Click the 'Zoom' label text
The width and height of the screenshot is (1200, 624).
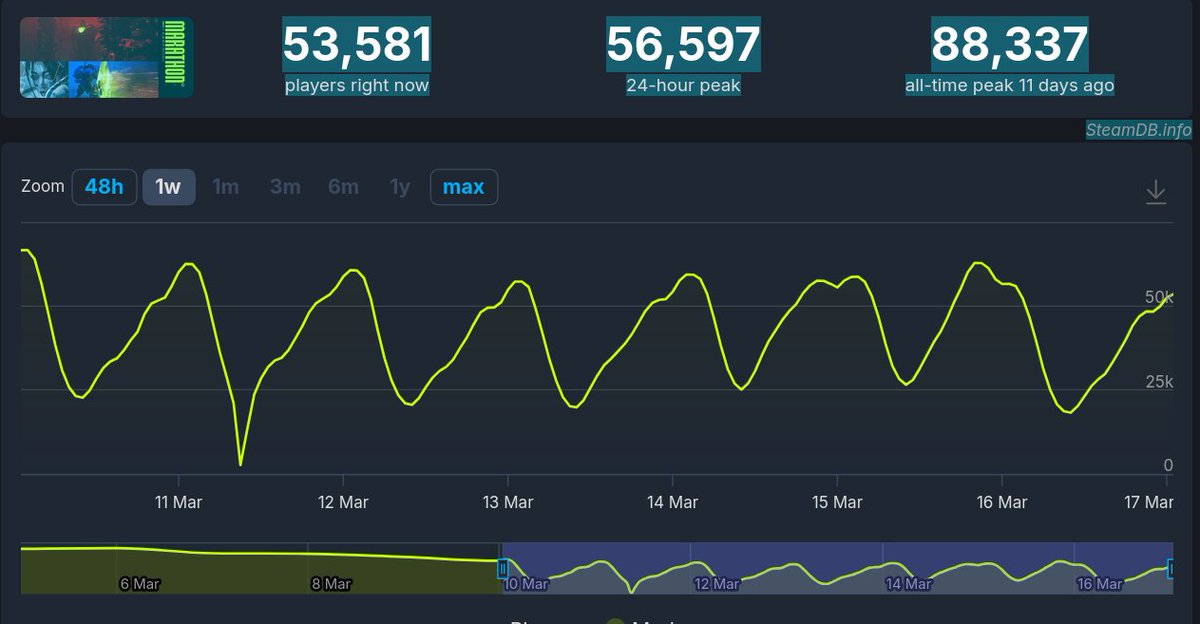tap(43, 186)
